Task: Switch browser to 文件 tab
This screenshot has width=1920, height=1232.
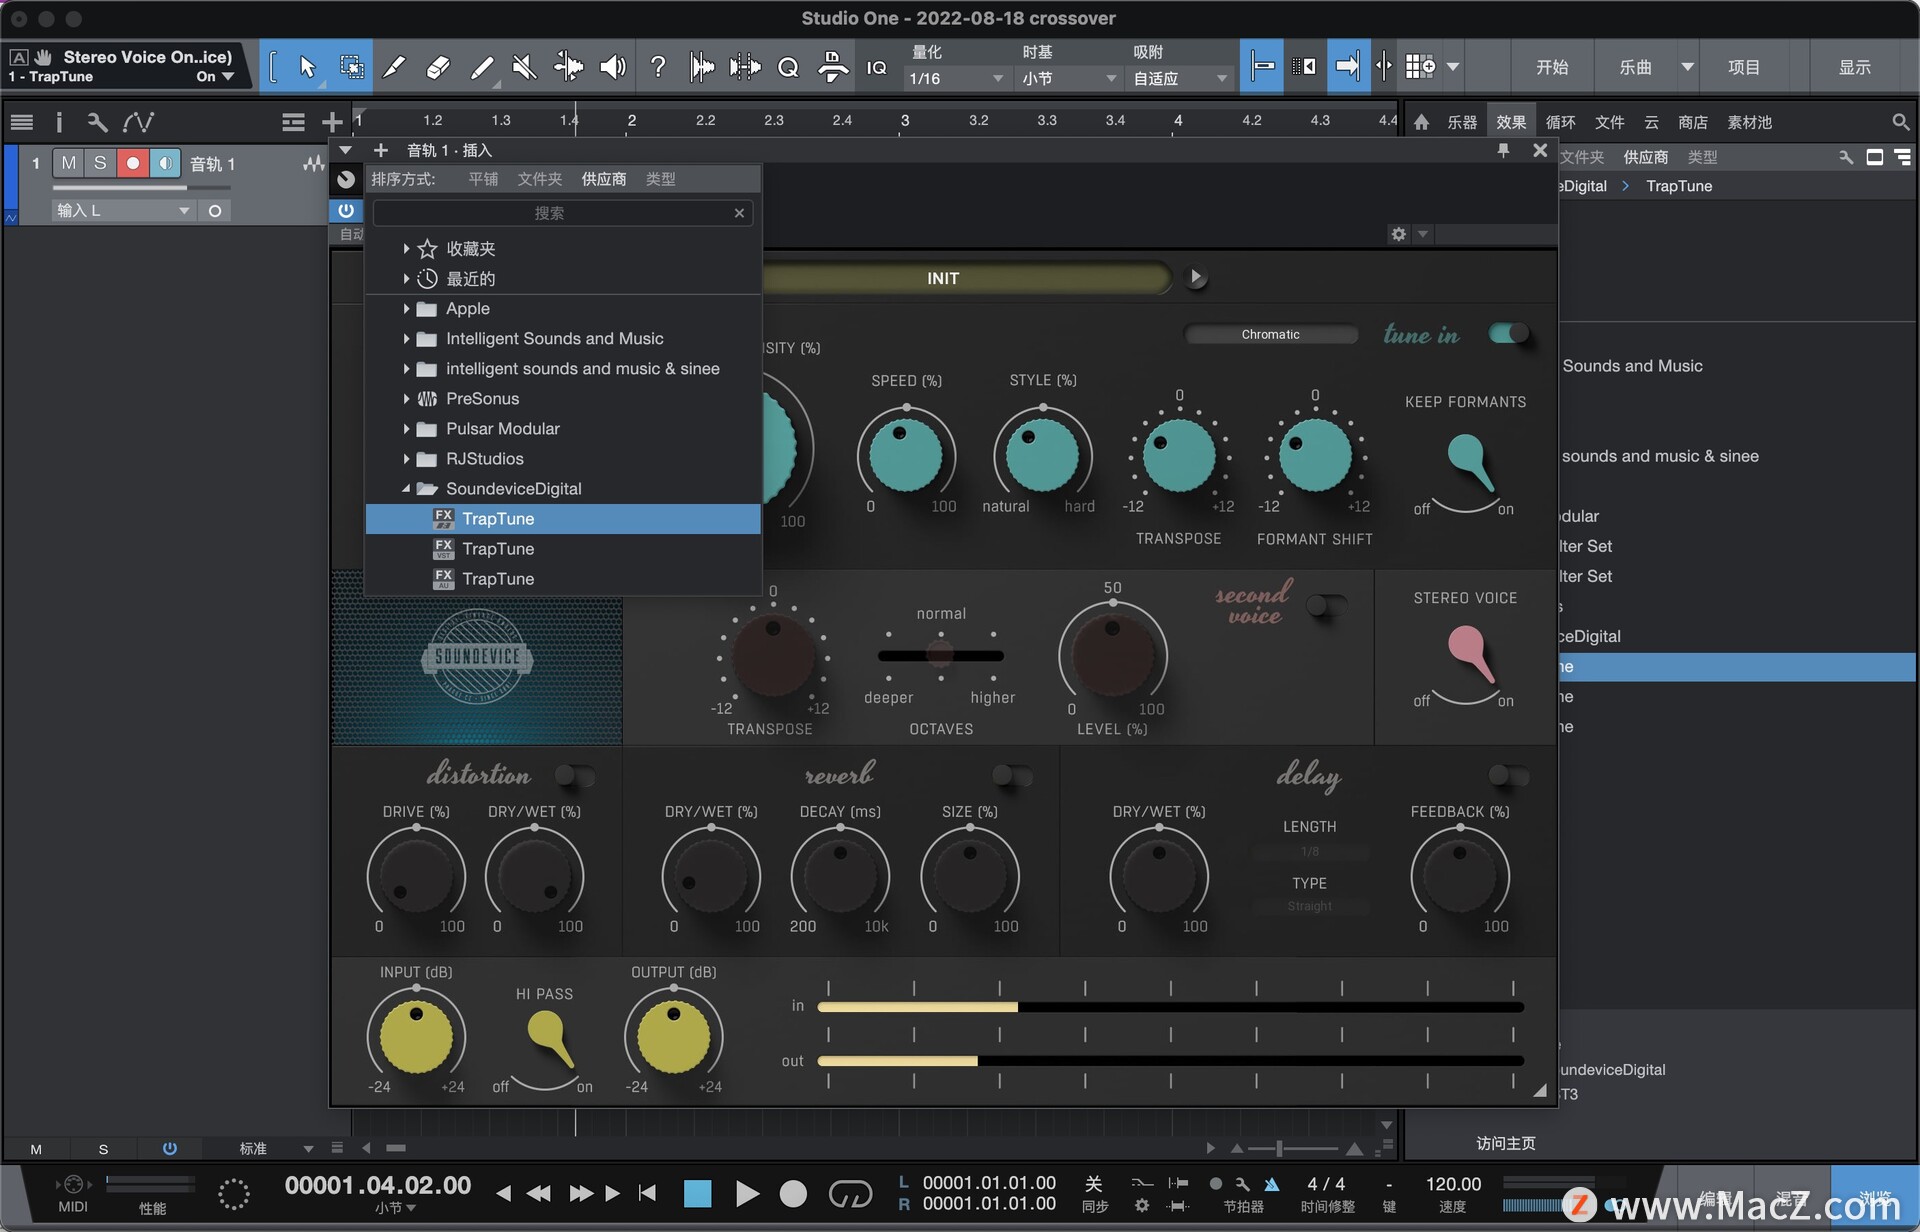Action: (x=1609, y=122)
